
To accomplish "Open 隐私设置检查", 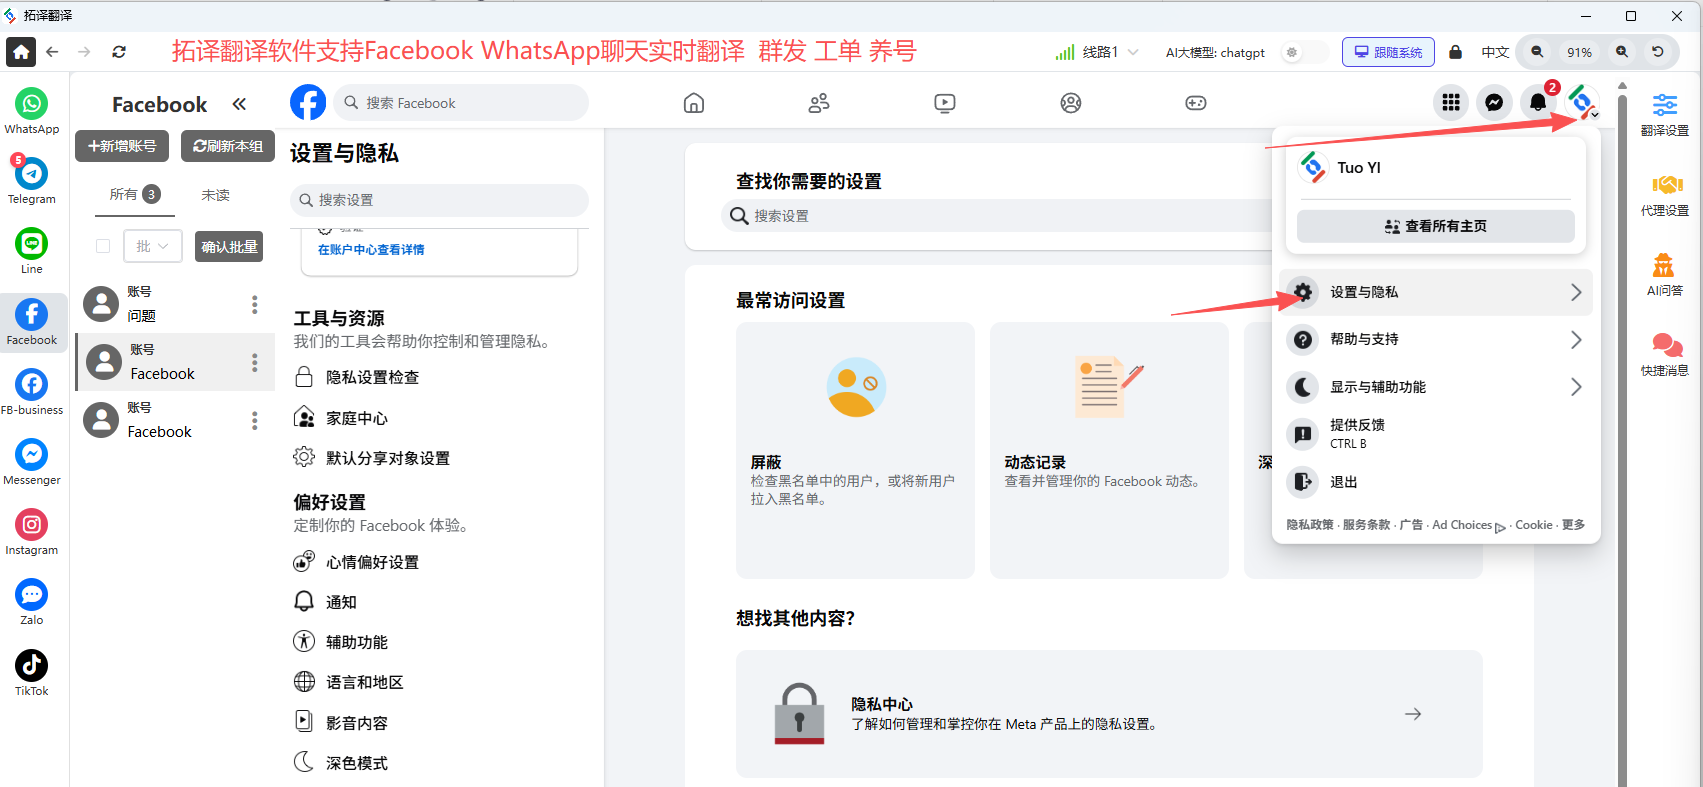I will point(357,377).
